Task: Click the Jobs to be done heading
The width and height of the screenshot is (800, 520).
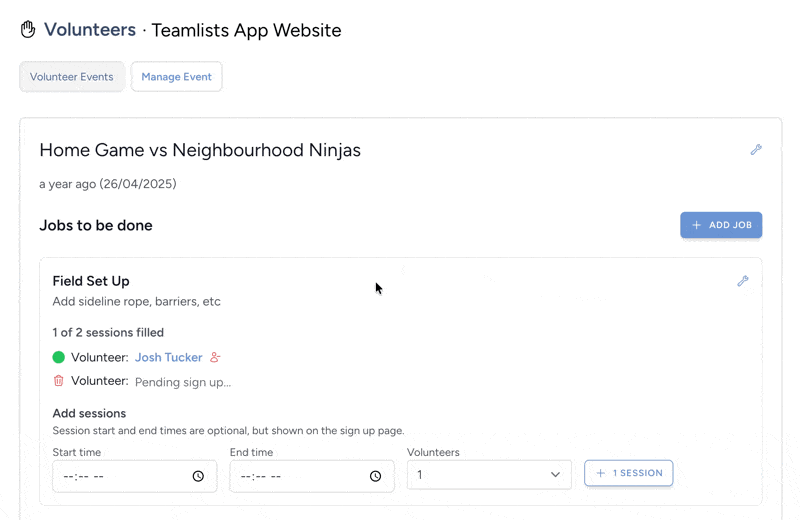Action: (96, 226)
